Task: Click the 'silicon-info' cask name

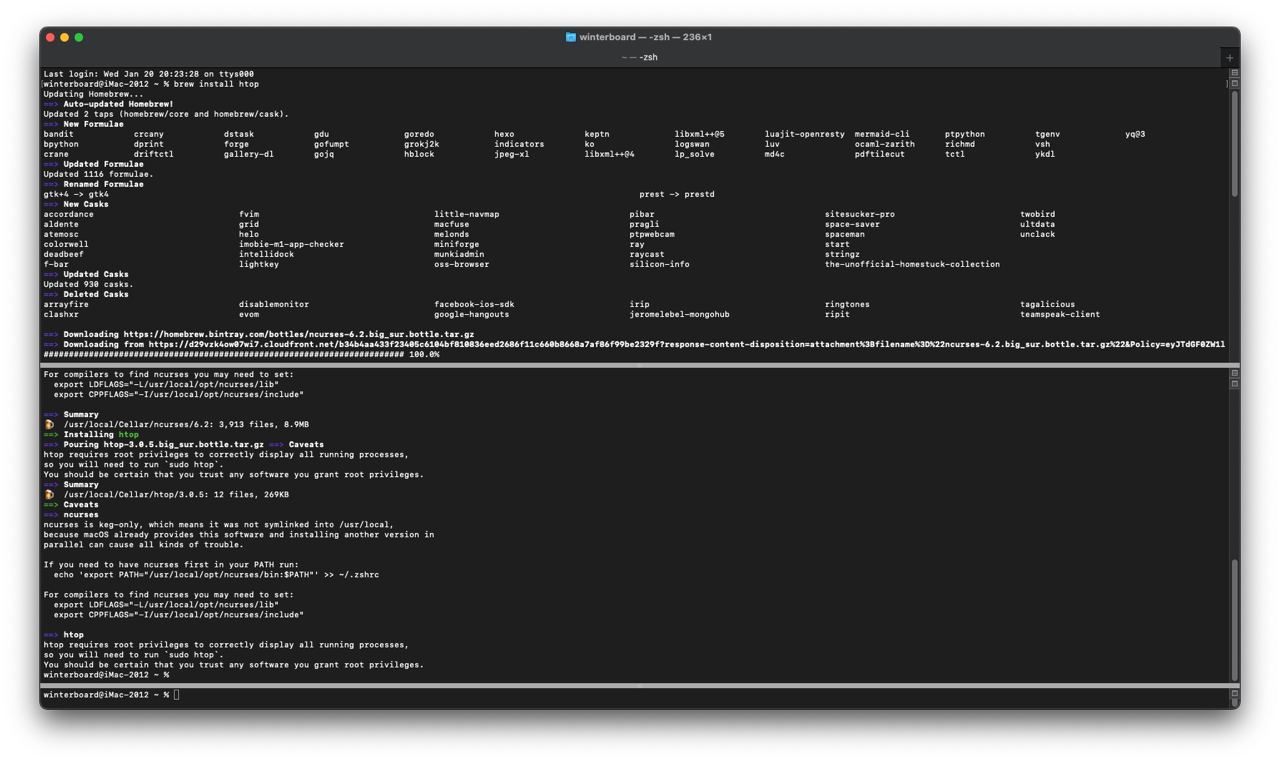Action: pos(660,264)
